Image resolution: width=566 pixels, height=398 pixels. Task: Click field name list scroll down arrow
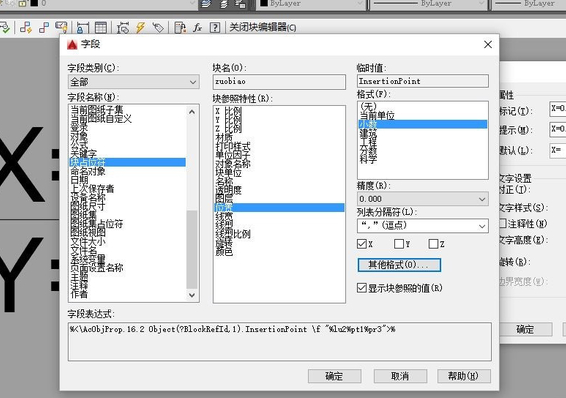pyautogui.click(x=192, y=295)
